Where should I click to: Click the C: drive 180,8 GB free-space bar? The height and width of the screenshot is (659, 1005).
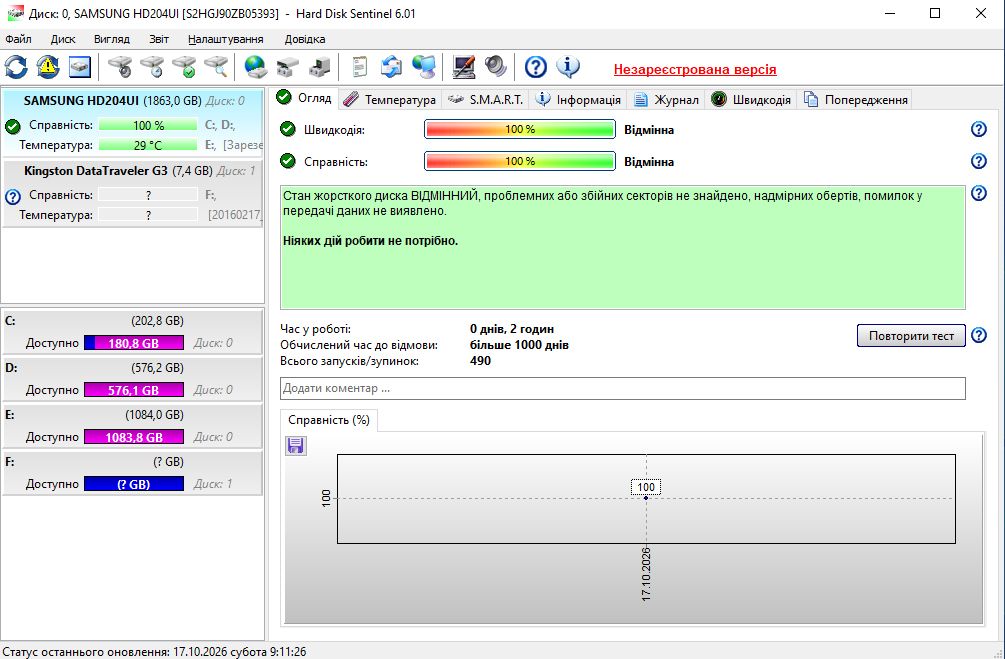[133, 343]
